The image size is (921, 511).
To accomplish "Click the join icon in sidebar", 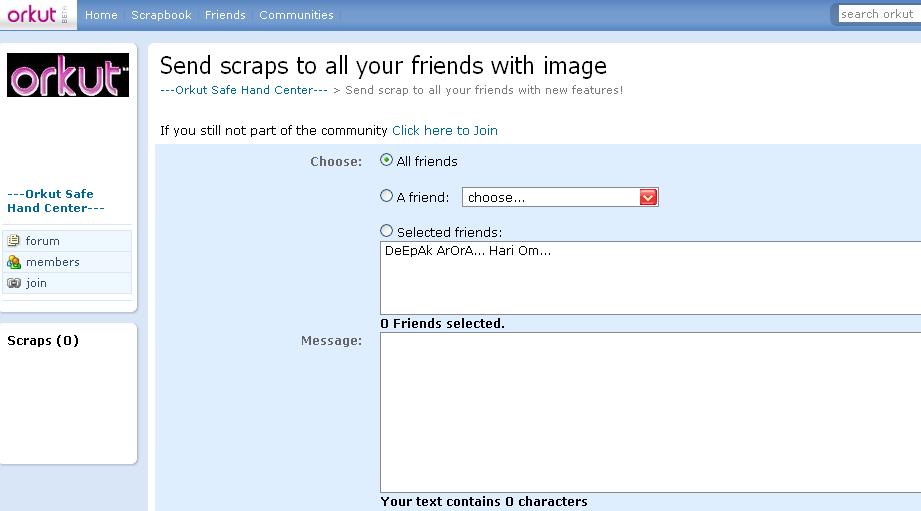I will tap(14, 283).
